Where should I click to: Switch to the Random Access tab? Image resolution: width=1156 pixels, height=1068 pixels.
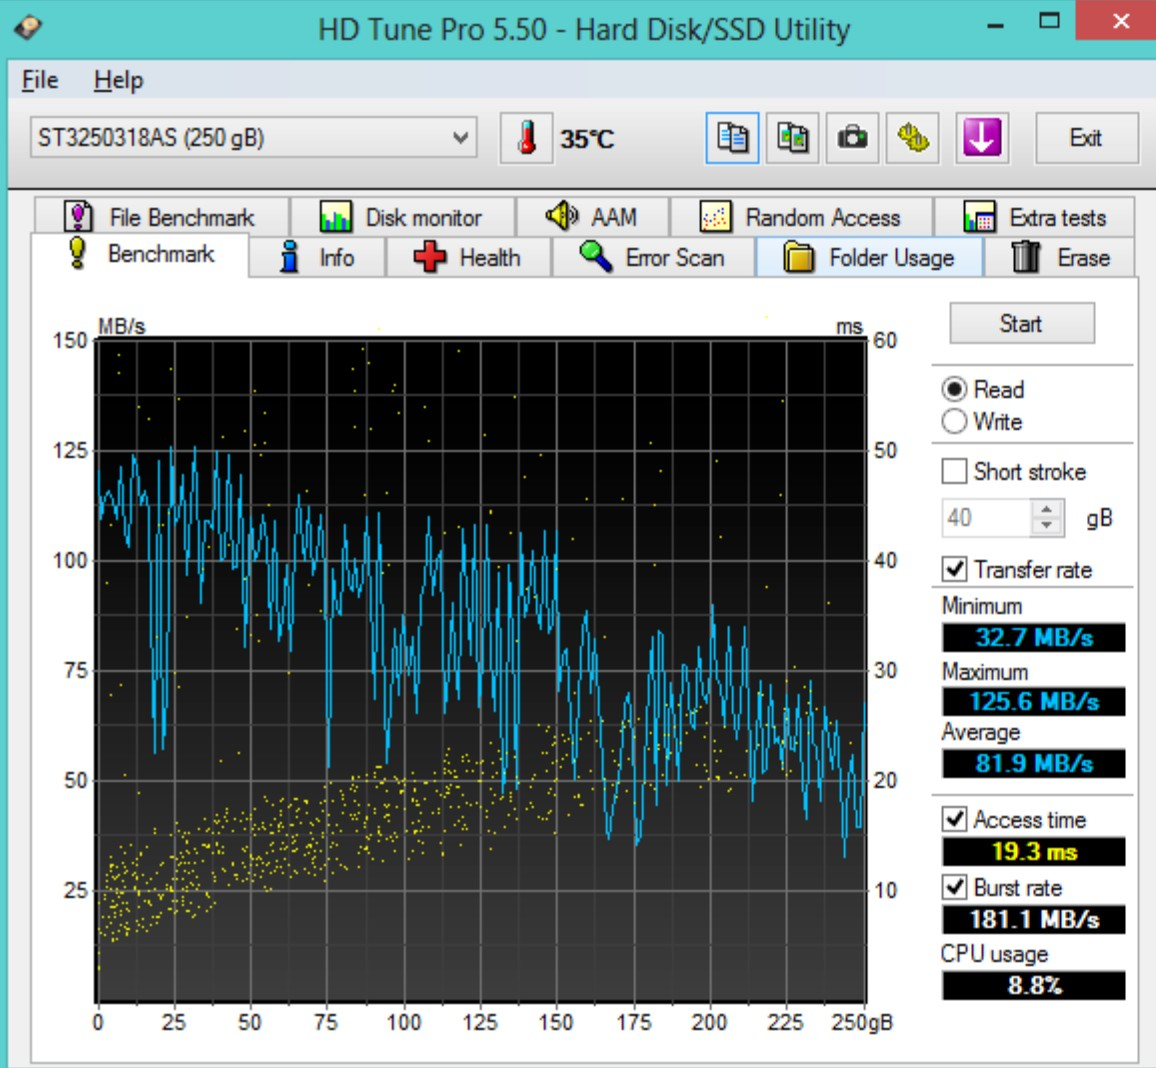[801, 217]
